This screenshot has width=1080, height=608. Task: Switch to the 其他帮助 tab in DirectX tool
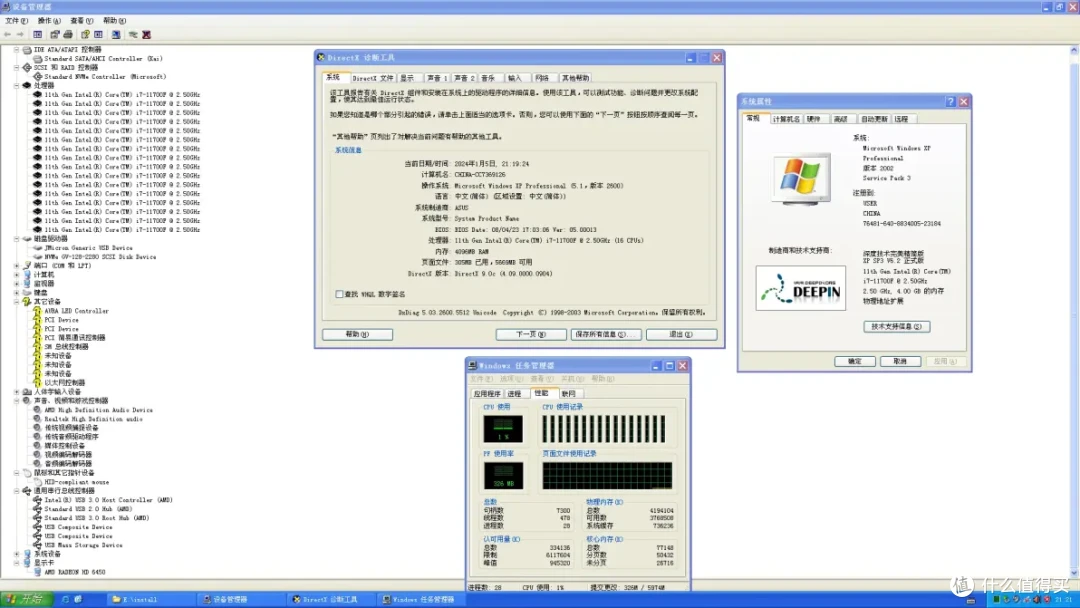[x=574, y=78]
